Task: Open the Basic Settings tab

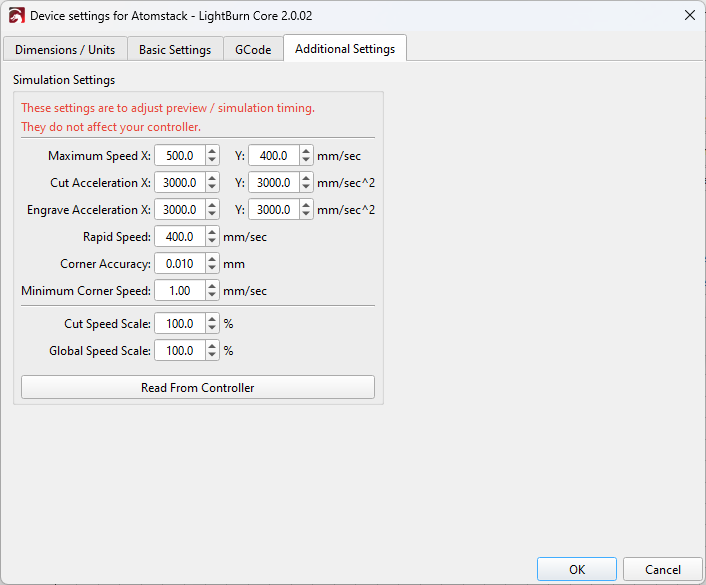Action: point(175,49)
